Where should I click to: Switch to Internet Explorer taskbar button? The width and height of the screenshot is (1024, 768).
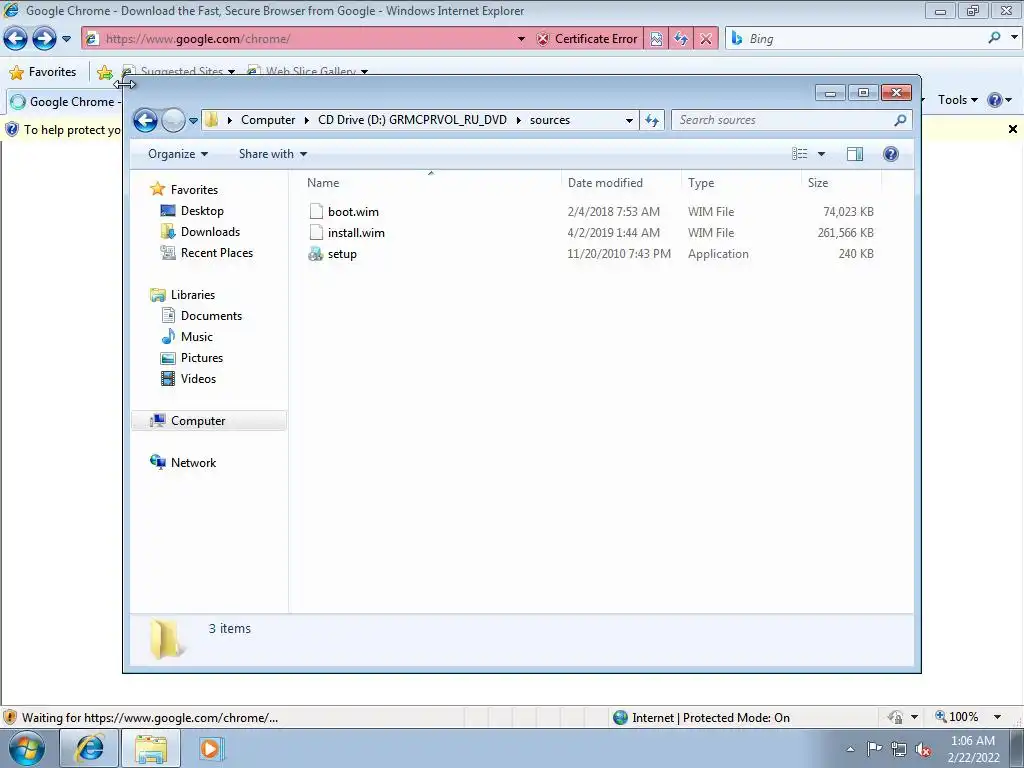89,748
